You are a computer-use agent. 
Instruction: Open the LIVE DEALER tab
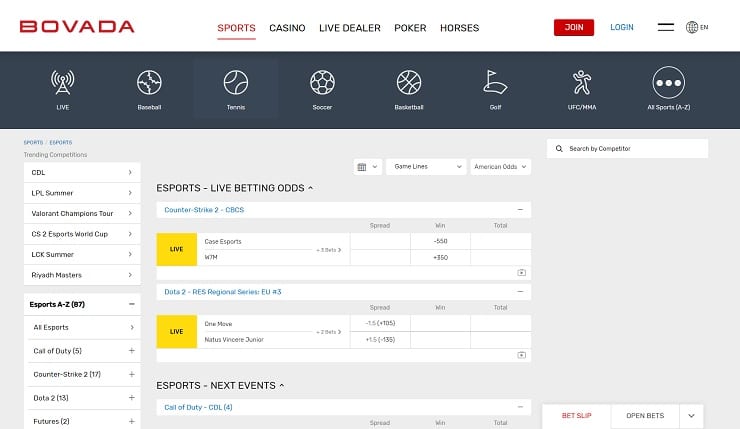(350, 28)
